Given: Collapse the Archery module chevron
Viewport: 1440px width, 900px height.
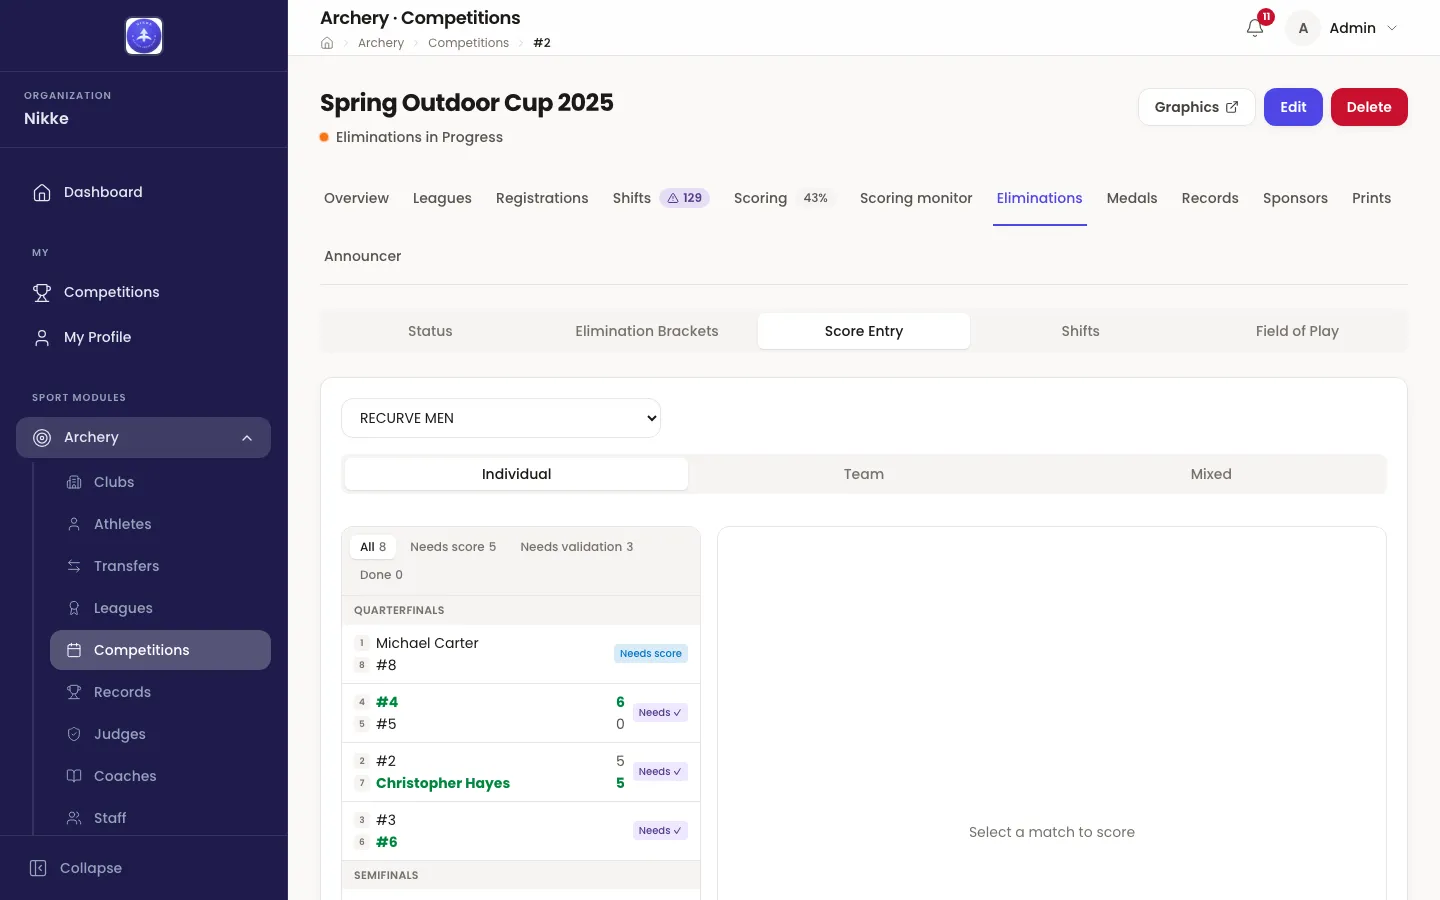Looking at the screenshot, I should pyautogui.click(x=247, y=437).
